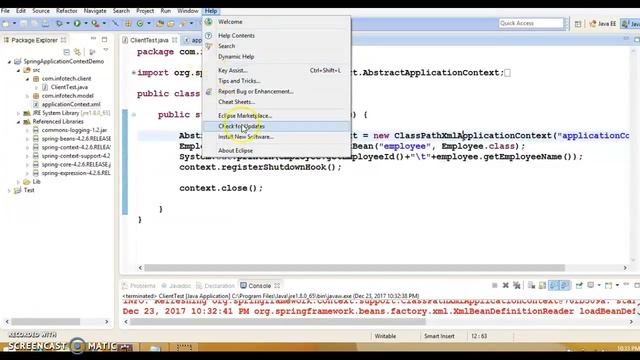Collapse the src folder node
The image size is (640, 360).
click(x=18, y=70)
